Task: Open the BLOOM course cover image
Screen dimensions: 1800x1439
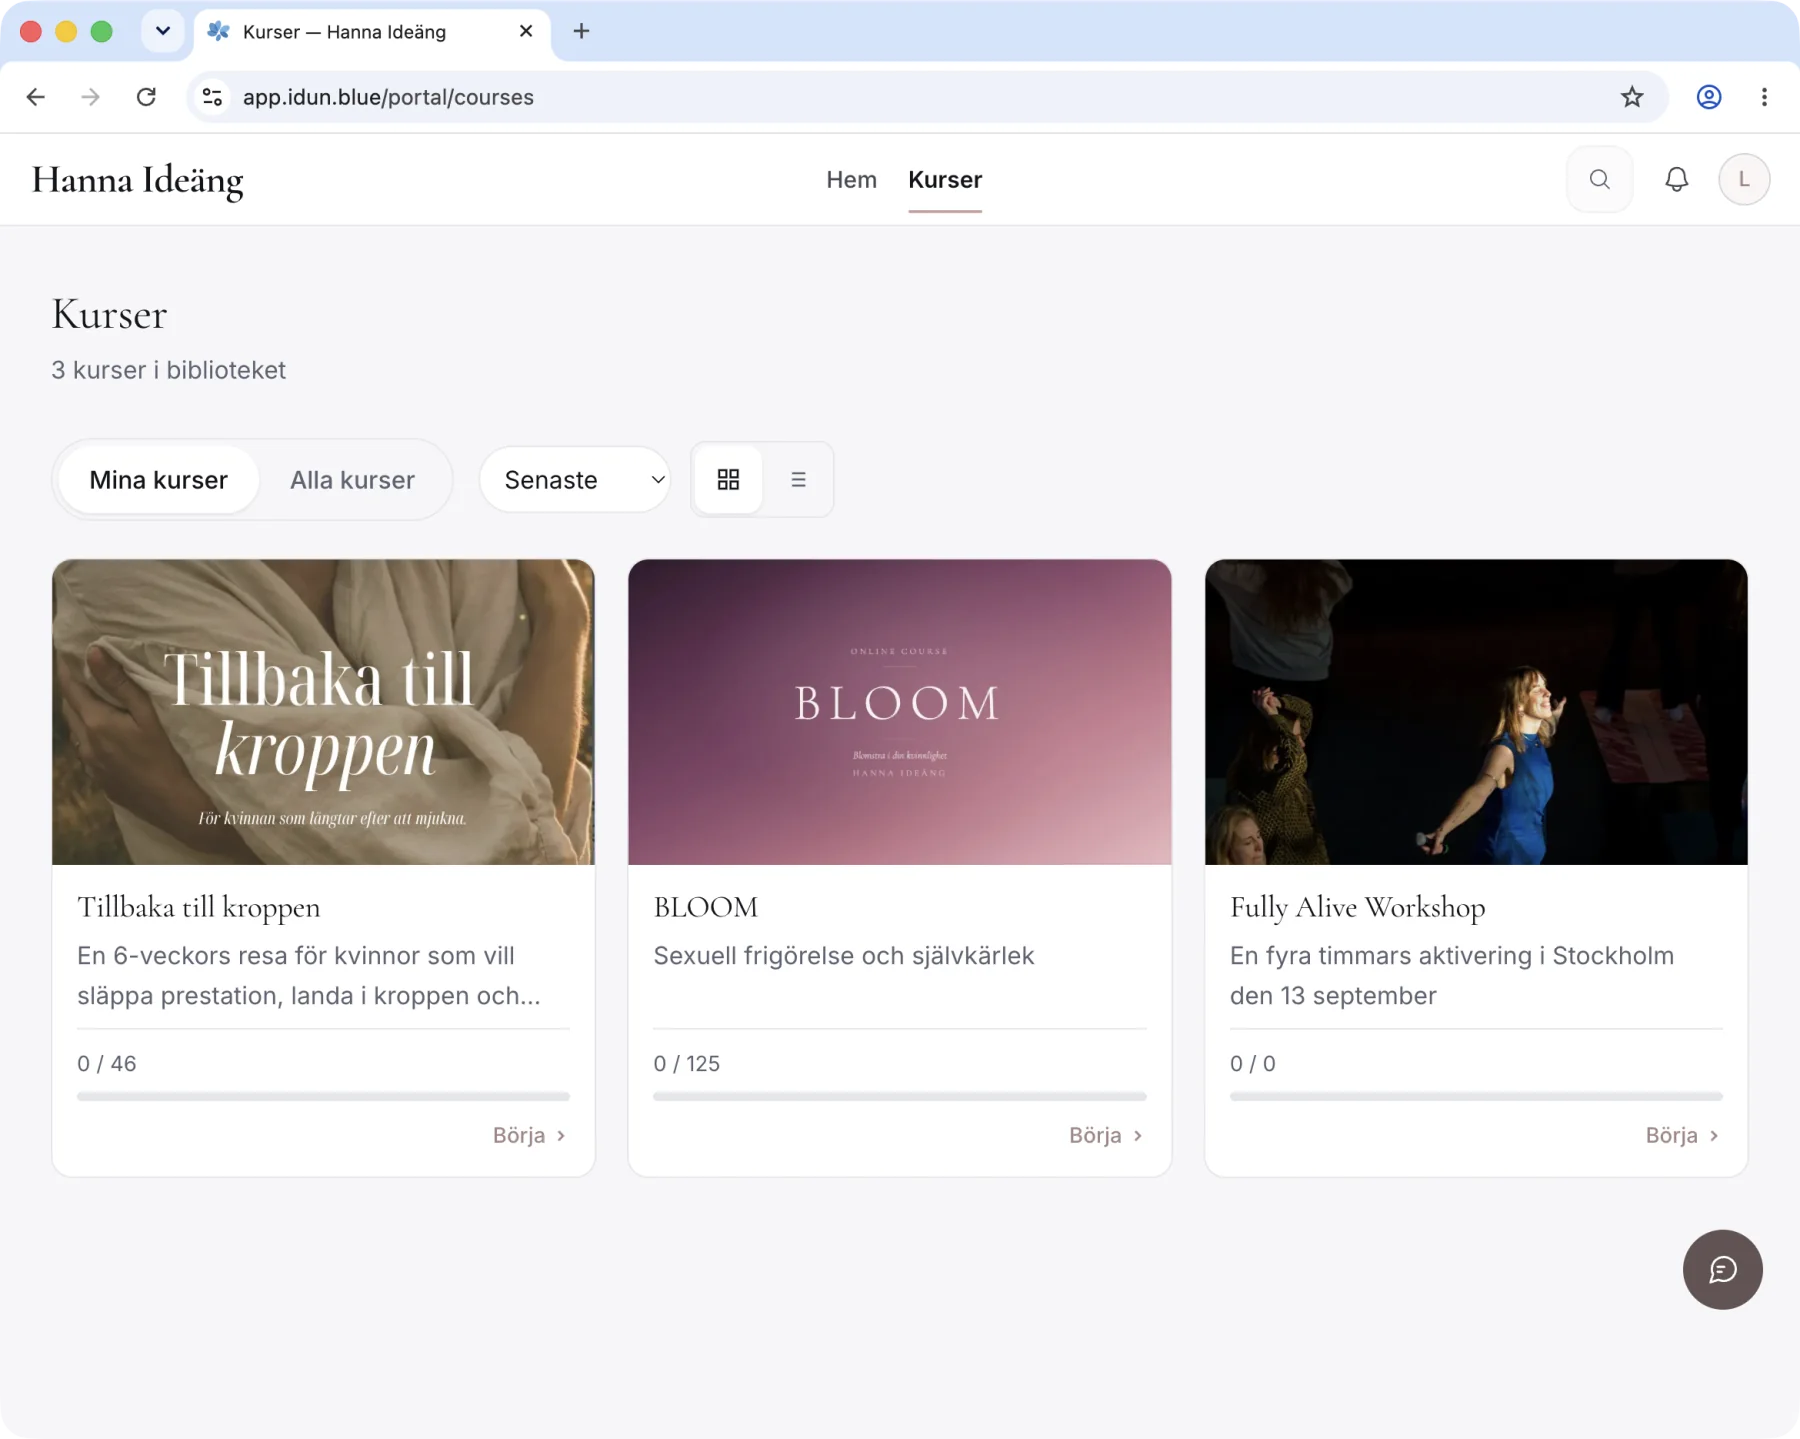Action: pyautogui.click(x=899, y=712)
